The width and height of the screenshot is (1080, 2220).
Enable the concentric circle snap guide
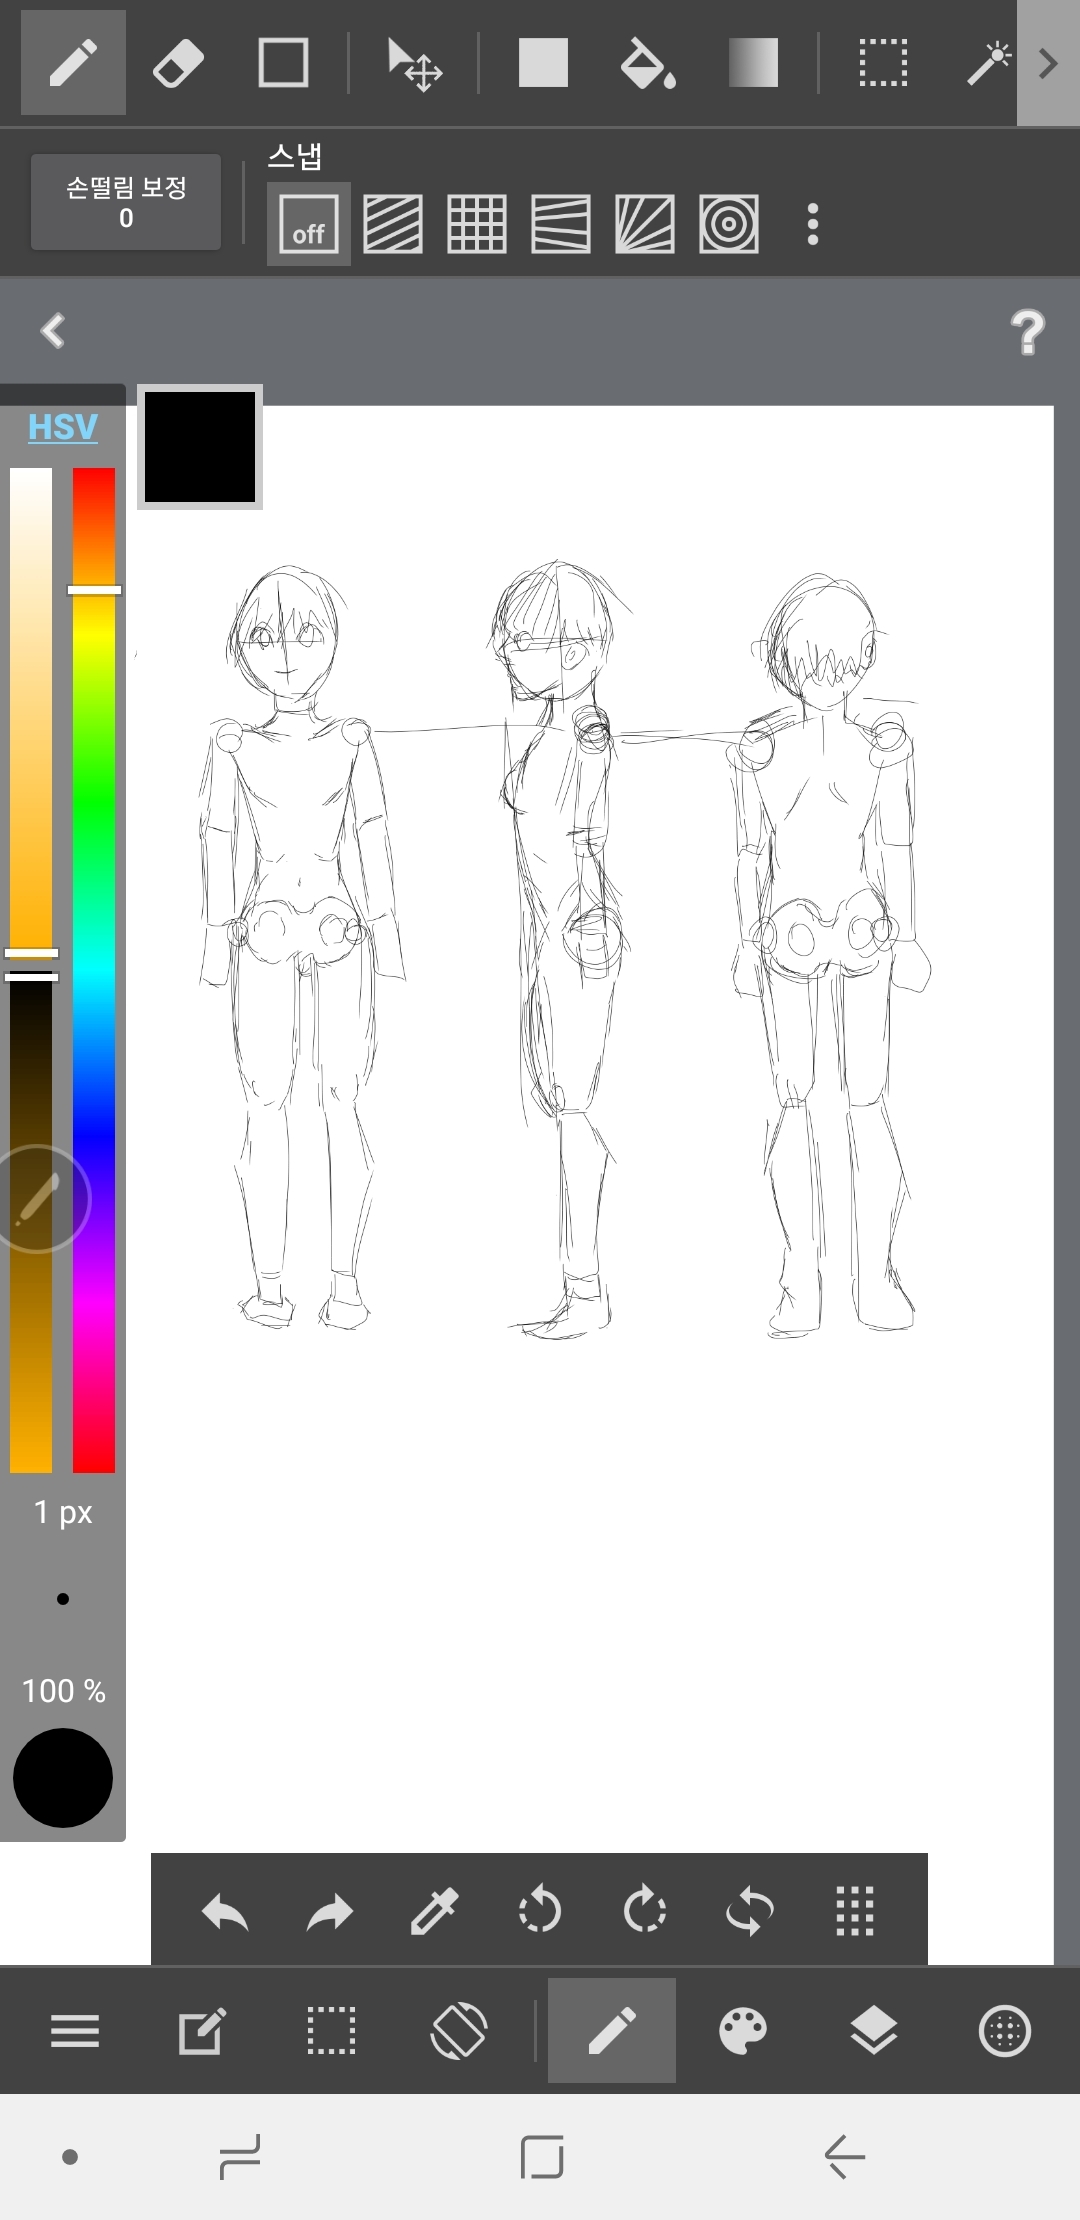728,224
